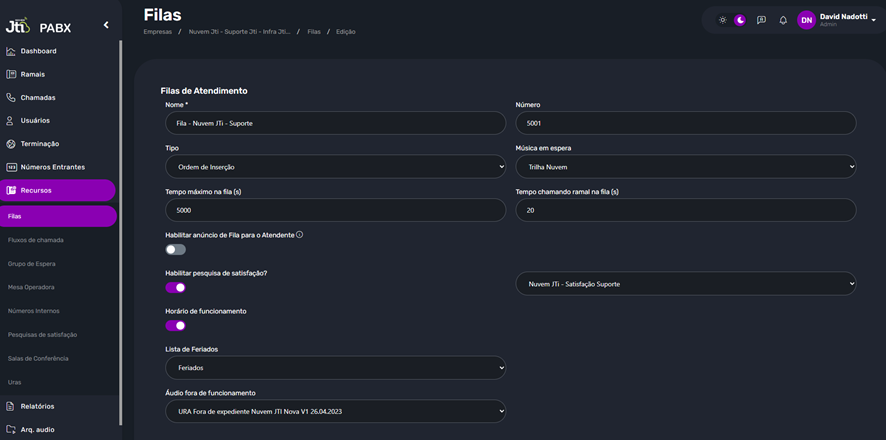Click the notification bell icon
The width and height of the screenshot is (886, 440).
pyautogui.click(x=783, y=20)
